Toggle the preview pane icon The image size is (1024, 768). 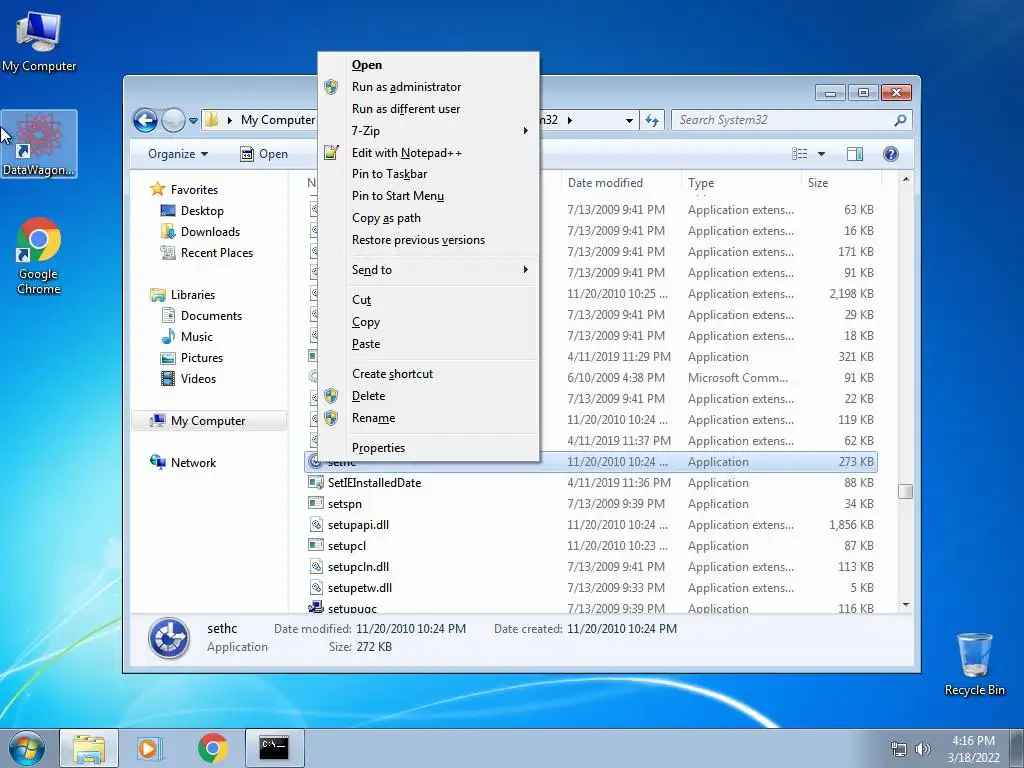(x=854, y=154)
